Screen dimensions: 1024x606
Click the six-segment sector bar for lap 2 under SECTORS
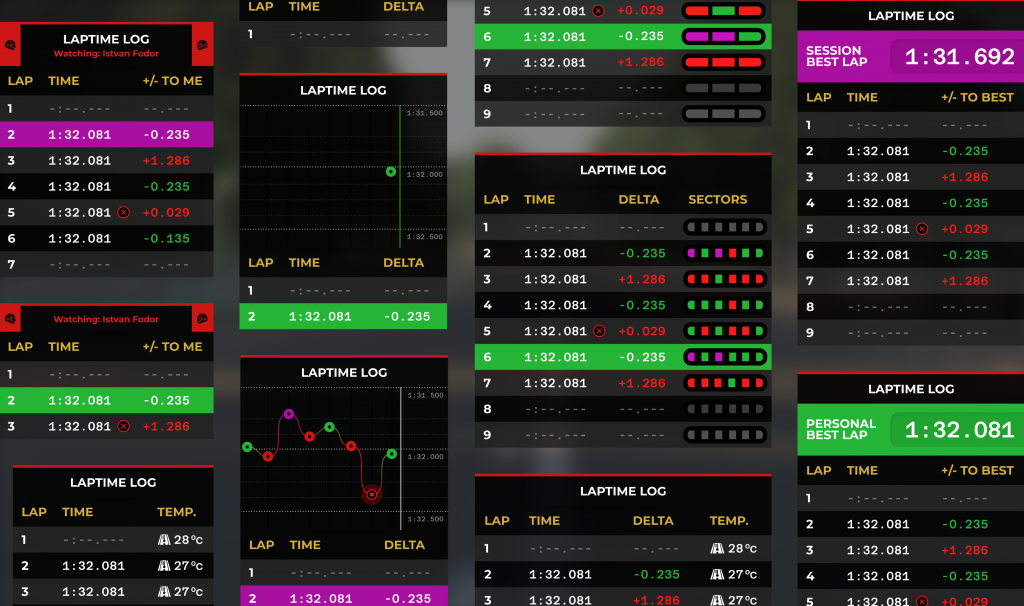pyautogui.click(x=724, y=253)
